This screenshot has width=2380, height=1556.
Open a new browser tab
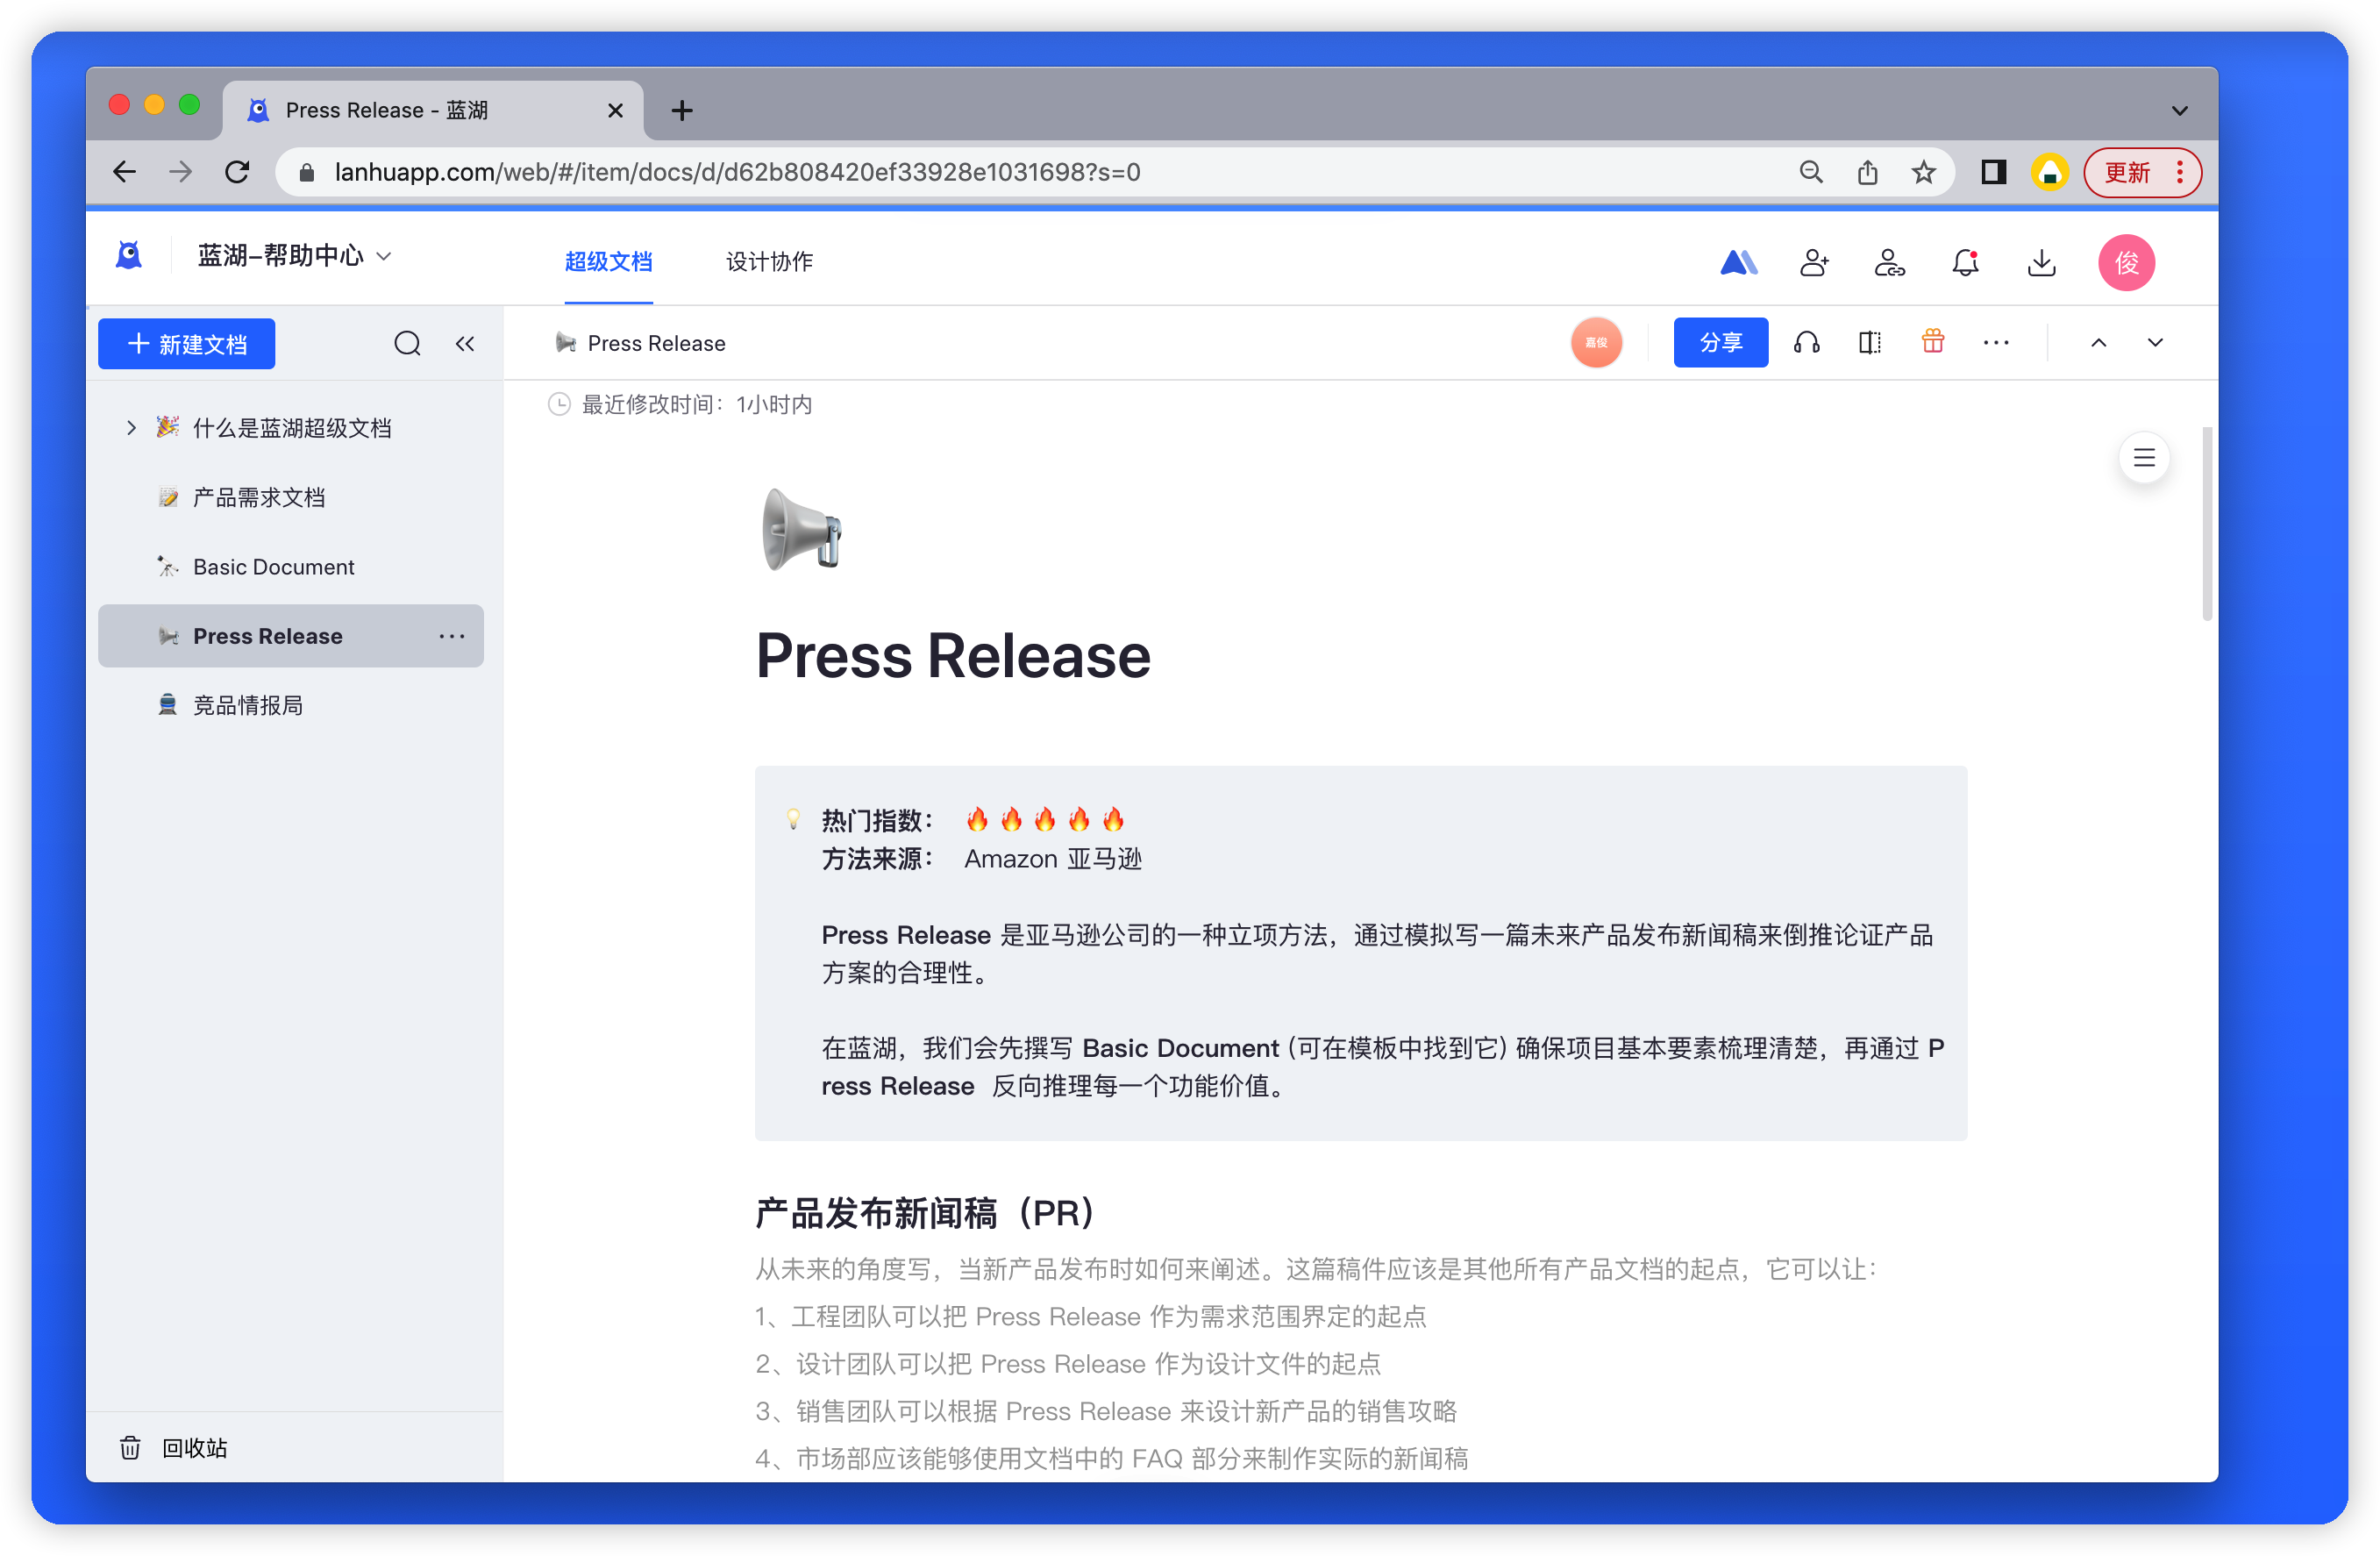682,110
